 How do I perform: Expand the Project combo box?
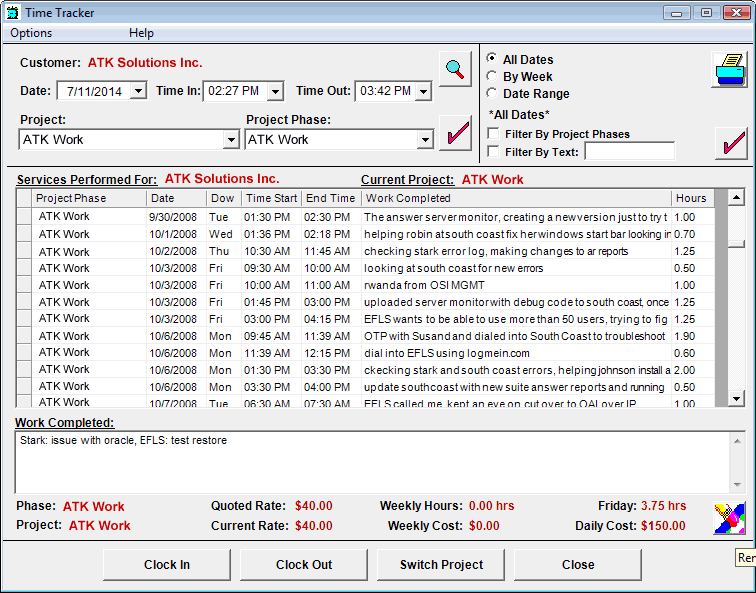(231, 140)
